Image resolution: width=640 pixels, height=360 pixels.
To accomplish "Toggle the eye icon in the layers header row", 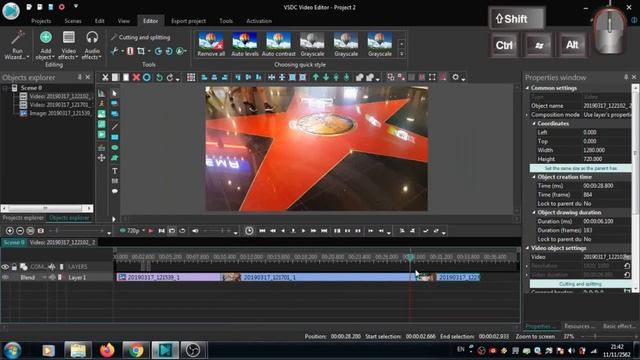I will (5, 267).
